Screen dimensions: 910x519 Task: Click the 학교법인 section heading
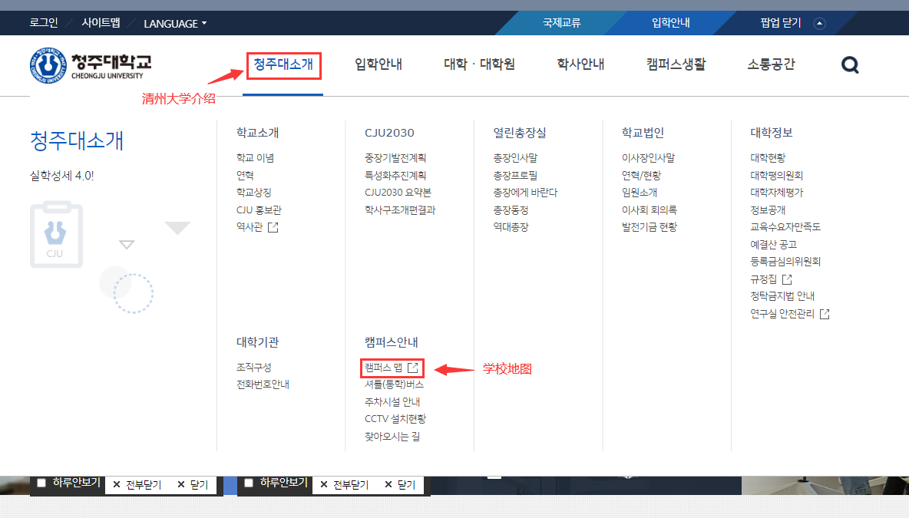click(x=642, y=133)
